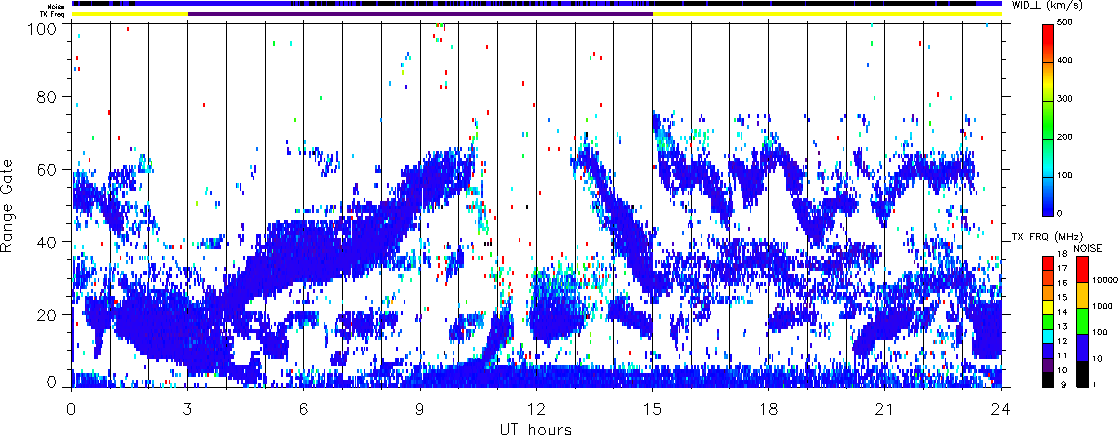Click the 17 label on TX FRQ scale
The height and width of the screenshot is (435, 1118).
[1061, 268]
